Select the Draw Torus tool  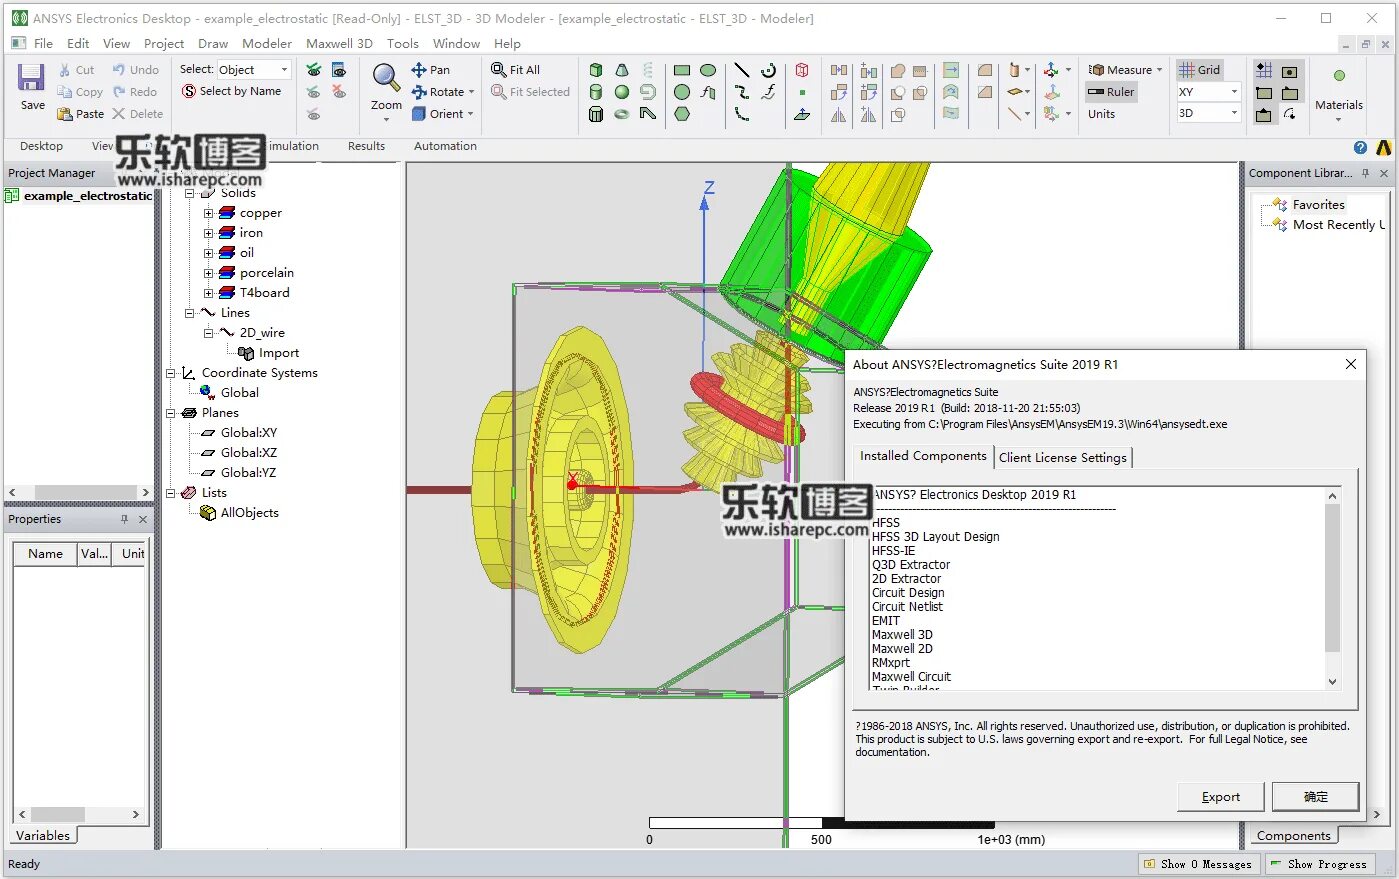622,114
